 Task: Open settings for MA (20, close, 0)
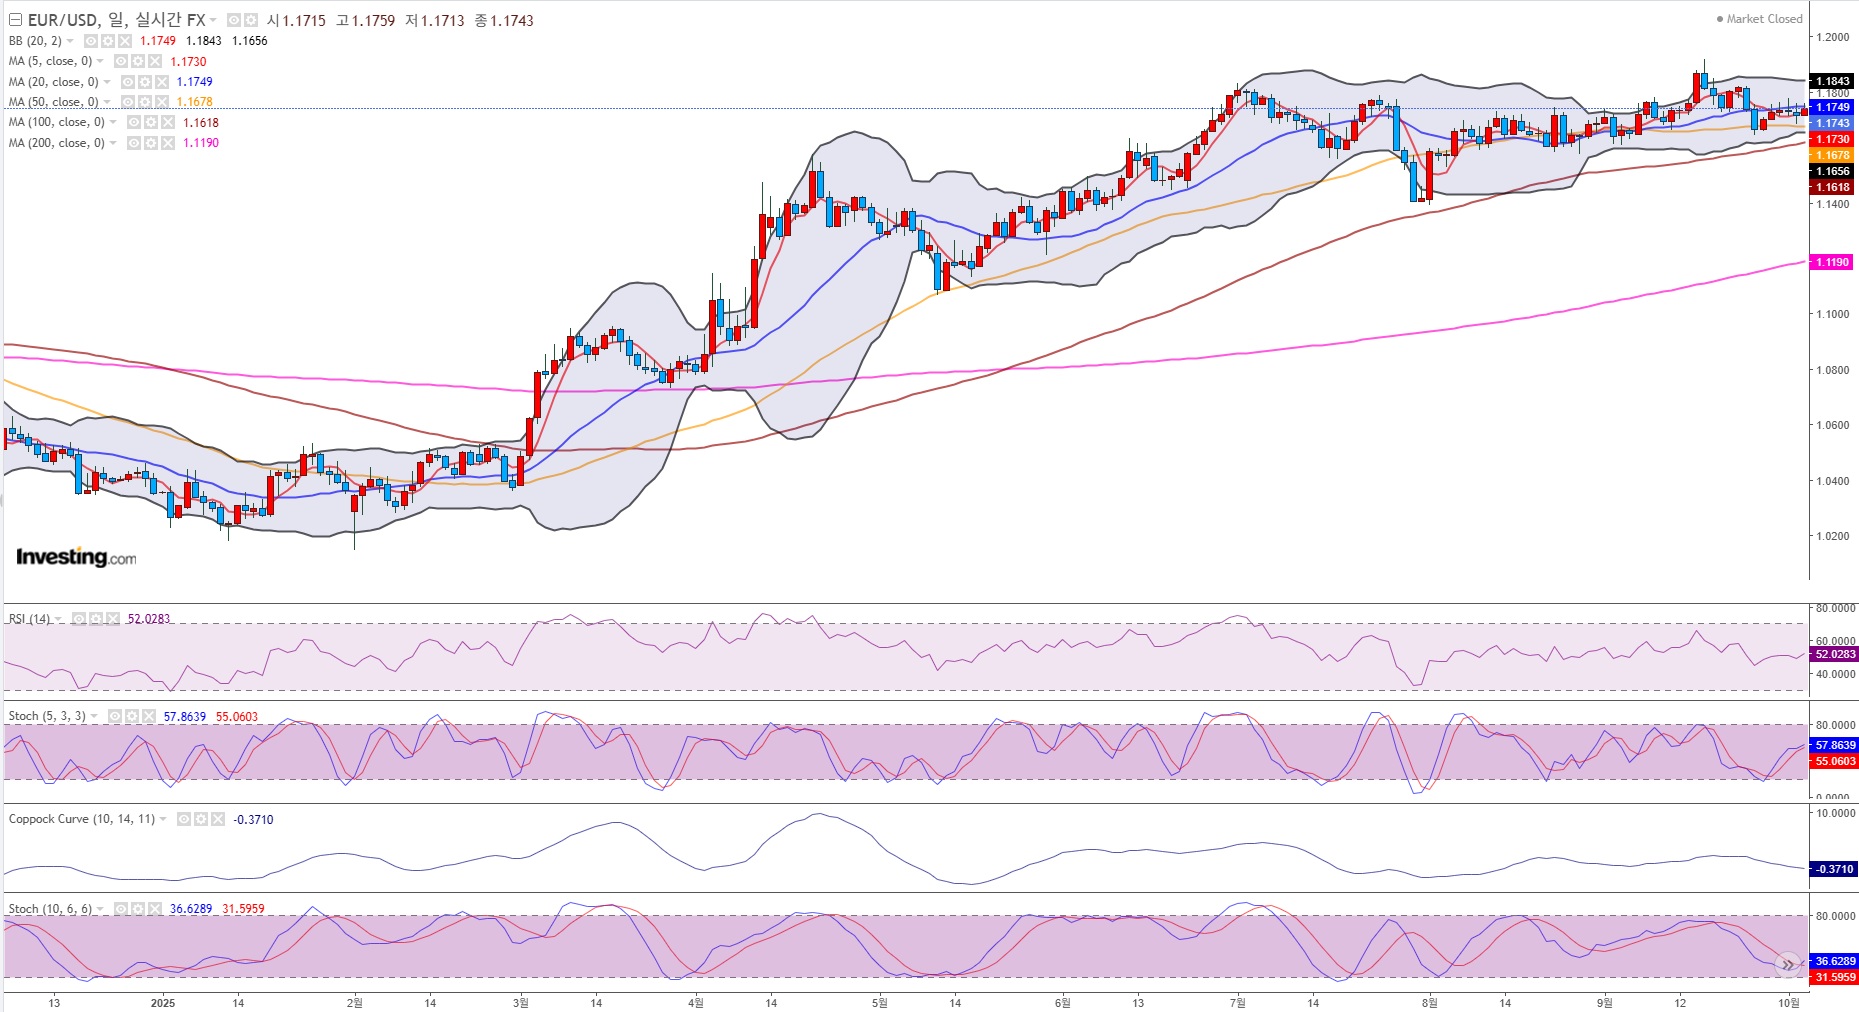coord(145,82)
